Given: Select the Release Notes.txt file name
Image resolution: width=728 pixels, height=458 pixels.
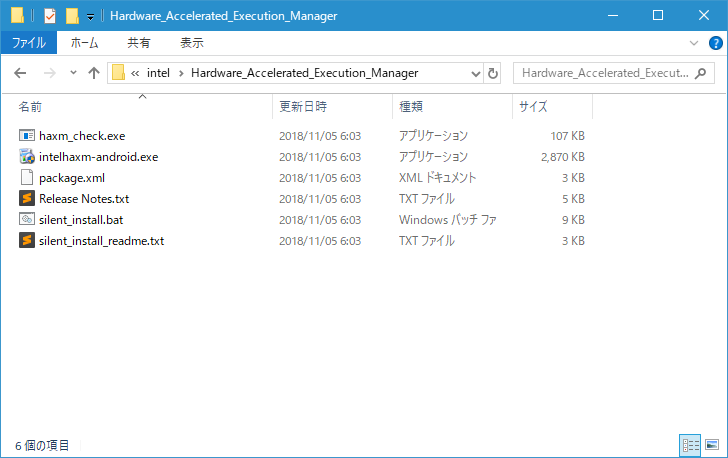Looking at the screenshot, I should click(84, 198).
